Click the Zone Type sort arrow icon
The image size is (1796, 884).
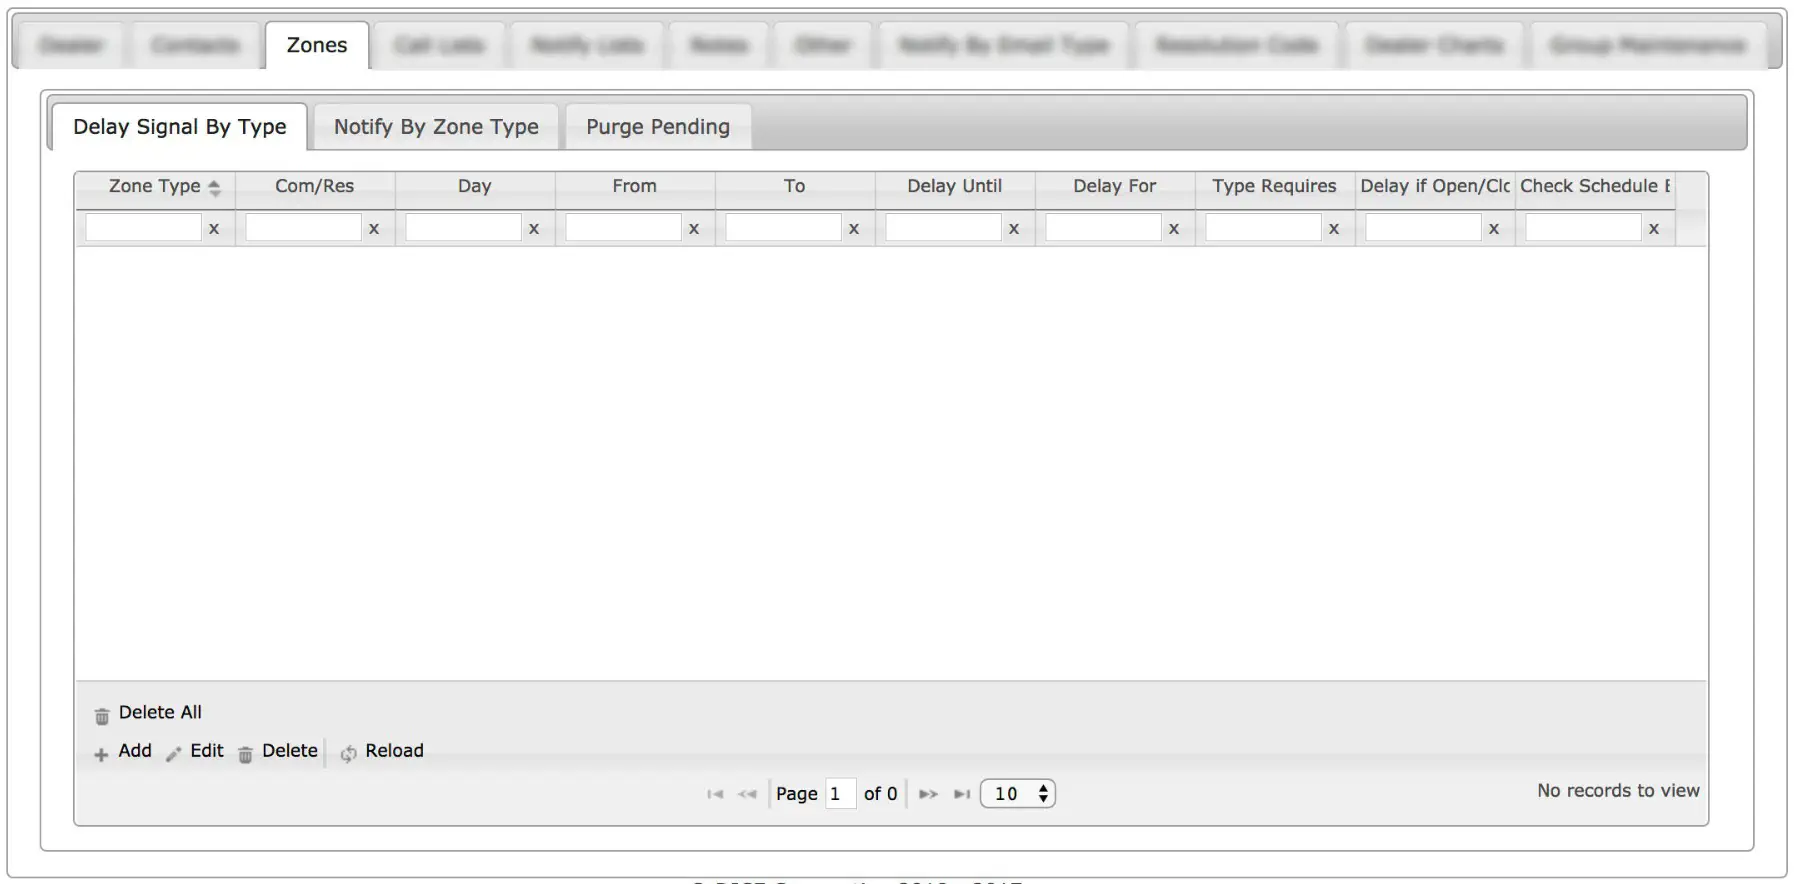coord(214,187)
